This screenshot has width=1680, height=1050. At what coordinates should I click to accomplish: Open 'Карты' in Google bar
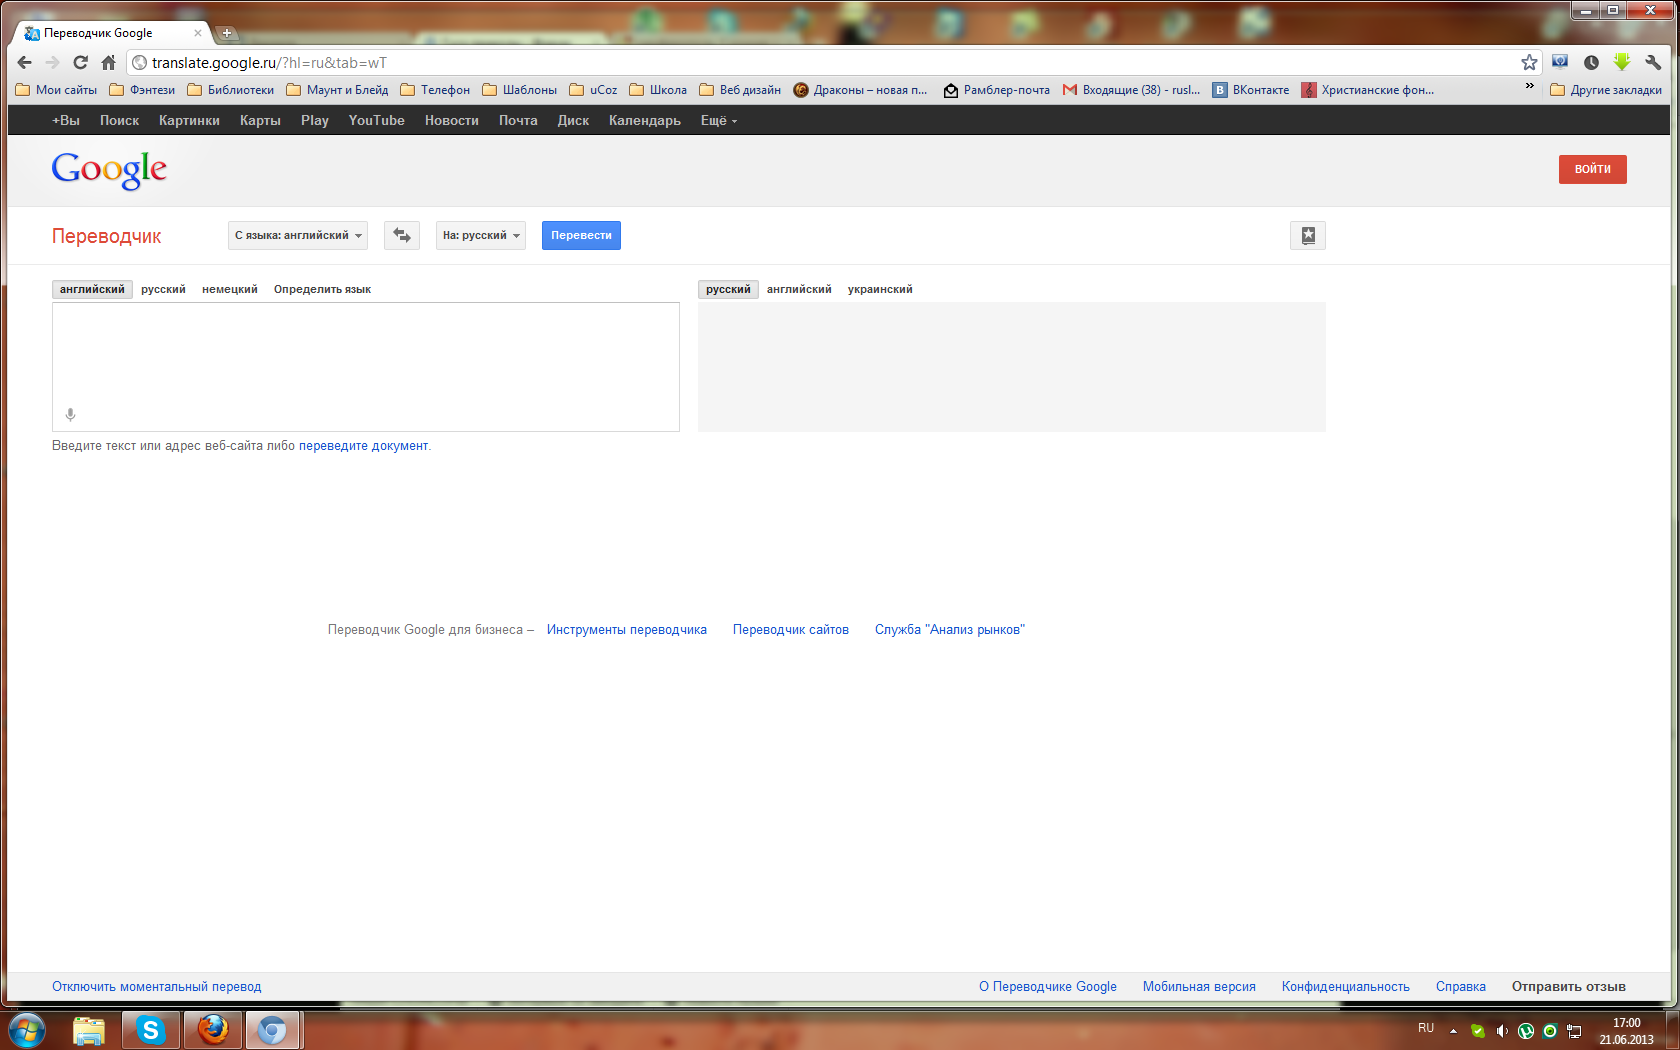[x=260, y=120]
